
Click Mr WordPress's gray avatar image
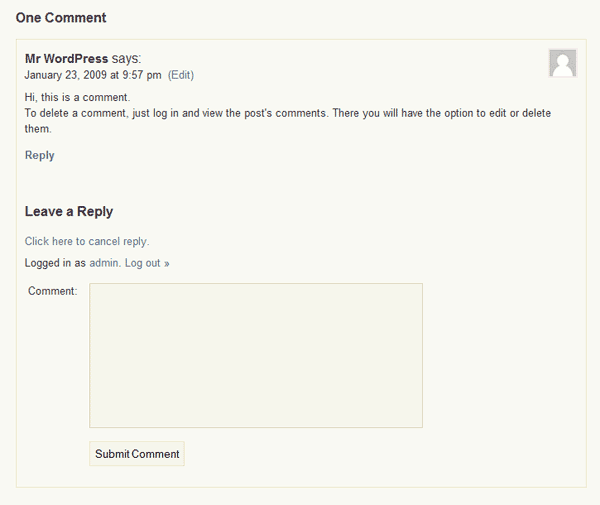(563, 63)
